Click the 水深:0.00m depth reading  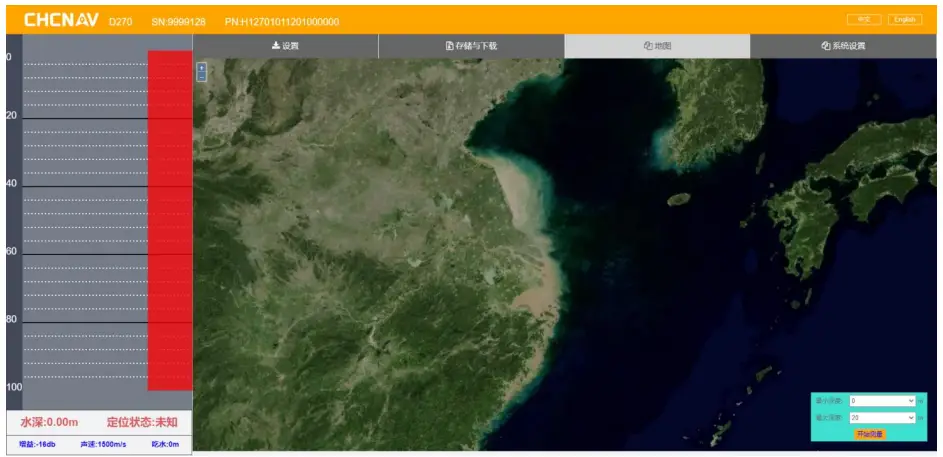click(49, 422)
